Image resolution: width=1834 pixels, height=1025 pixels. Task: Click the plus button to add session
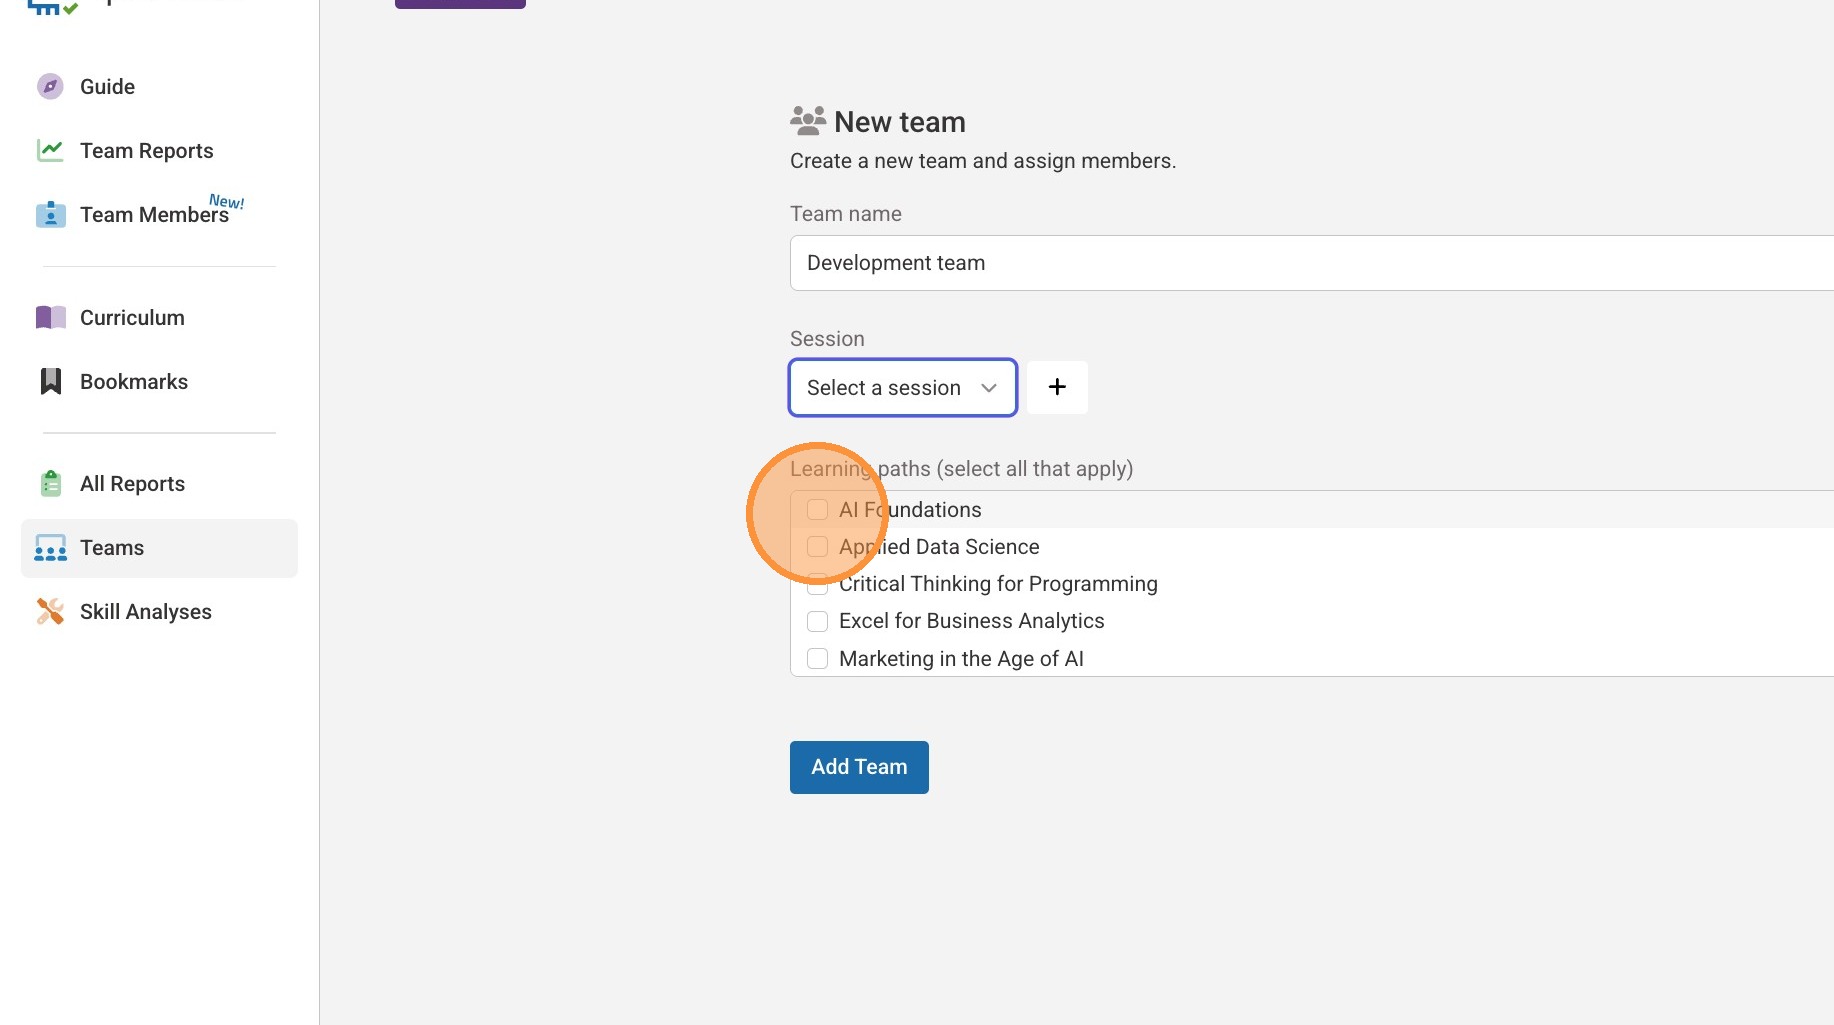pyautogui.click(x=1057, y=388)
